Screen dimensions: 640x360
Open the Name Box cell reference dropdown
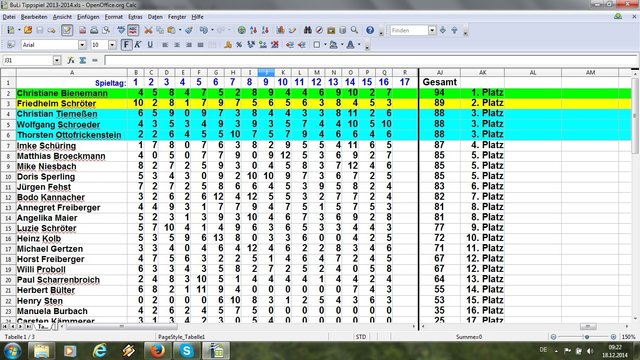pyautogui.click(x=57, y=60)
